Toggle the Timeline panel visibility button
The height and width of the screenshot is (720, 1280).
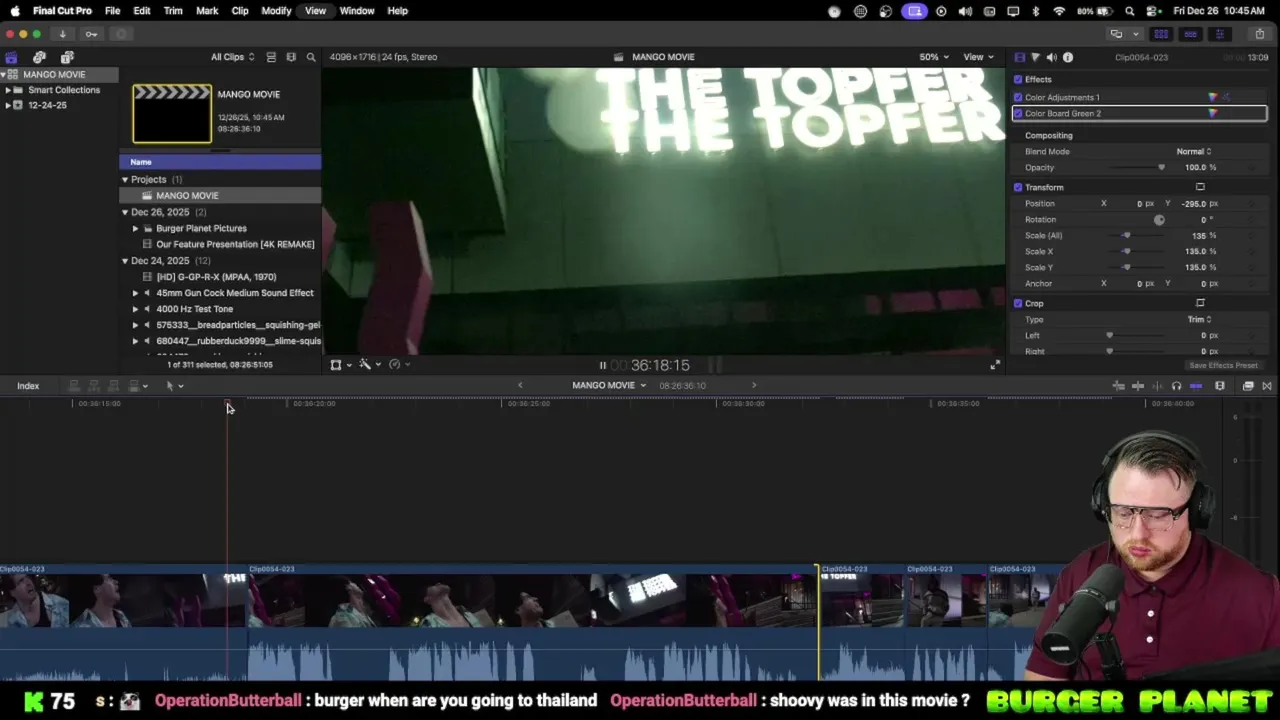pyautogui.click(x=1190, y=34)
